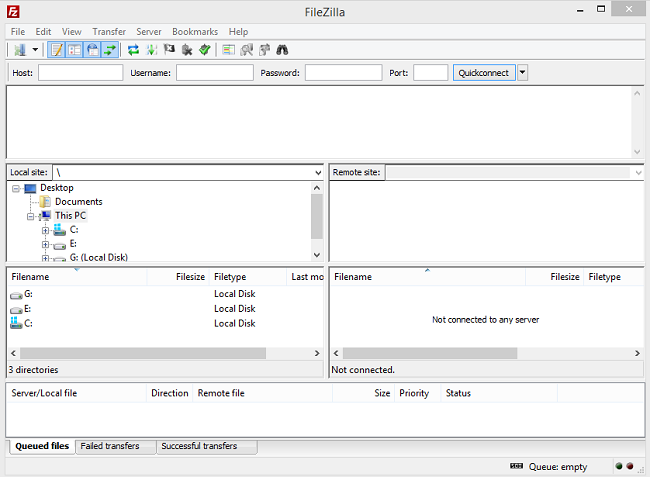The height and width of the screenshot is (477, 650).
Task: Select C: drive in local file list
Action: coord(28,324)
